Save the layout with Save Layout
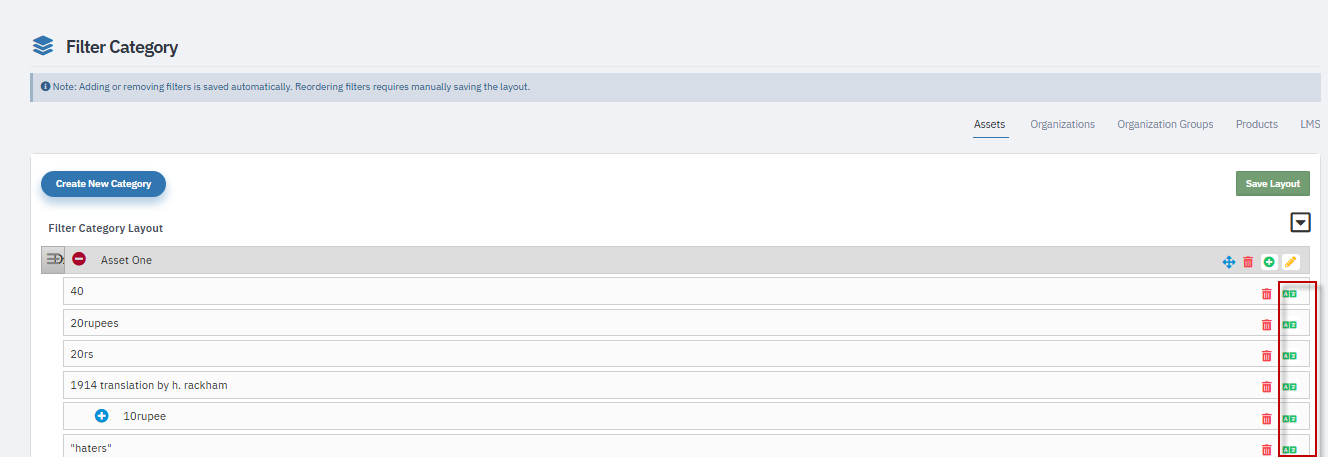 click(1272, 184)
